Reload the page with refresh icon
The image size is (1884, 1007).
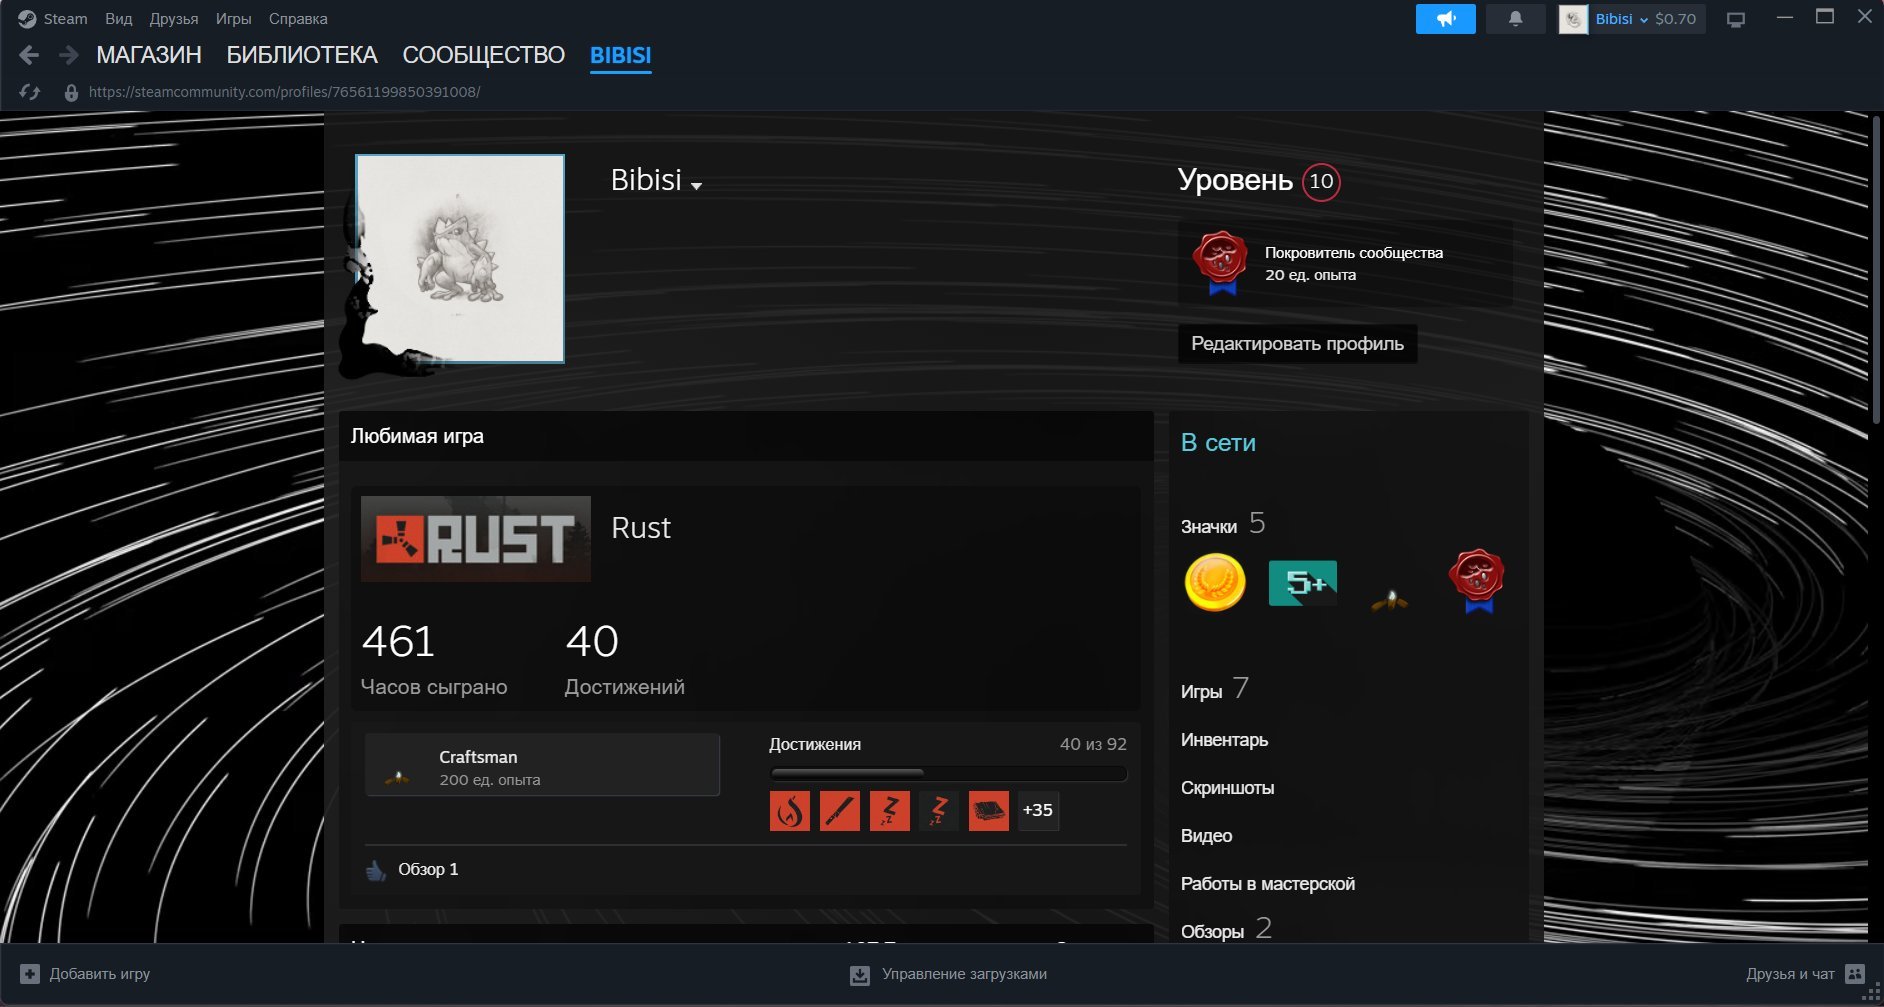(30, 92)
